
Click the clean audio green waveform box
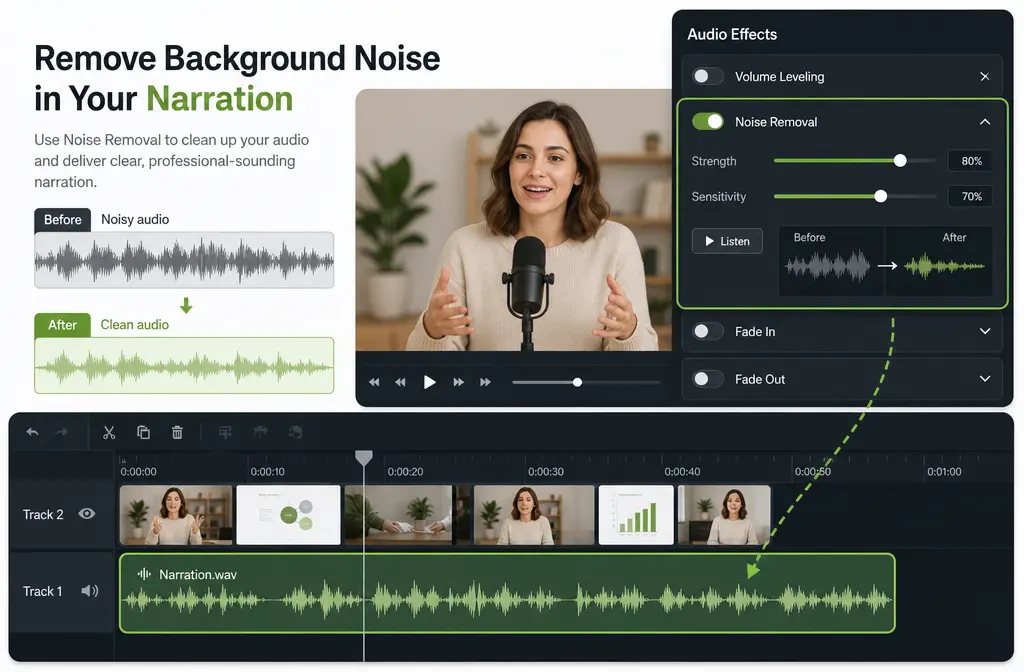pyautogui.click(x=184, y=366)
